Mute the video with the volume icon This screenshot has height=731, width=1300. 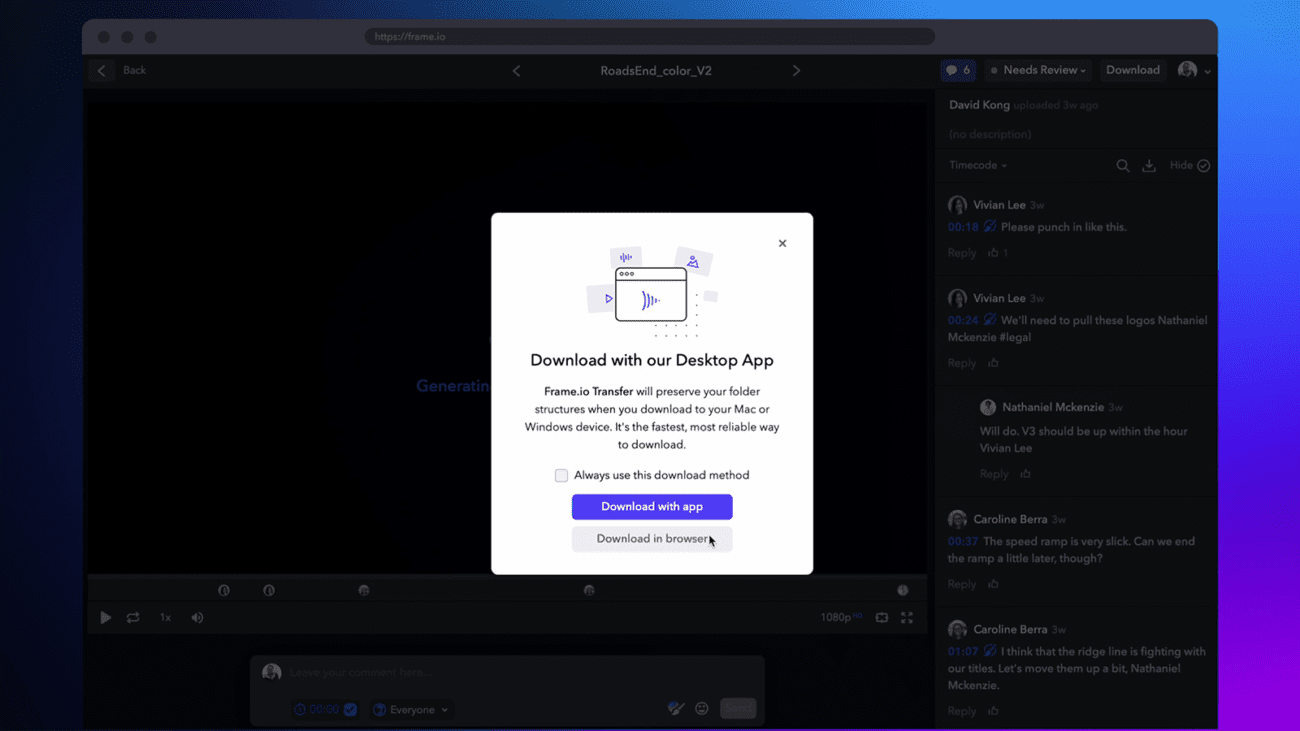(x=197, y=617)
